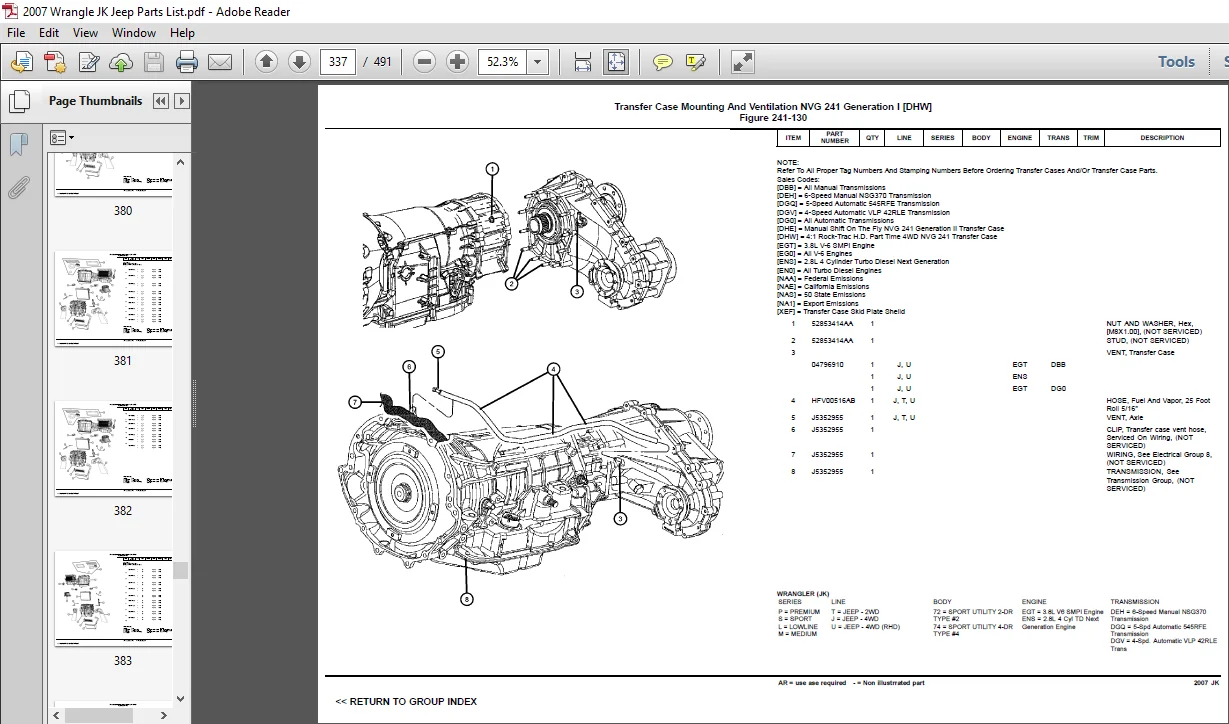Open Page Thumbnails panel icon
This screenshot has width=1229, height=724.
19,102
